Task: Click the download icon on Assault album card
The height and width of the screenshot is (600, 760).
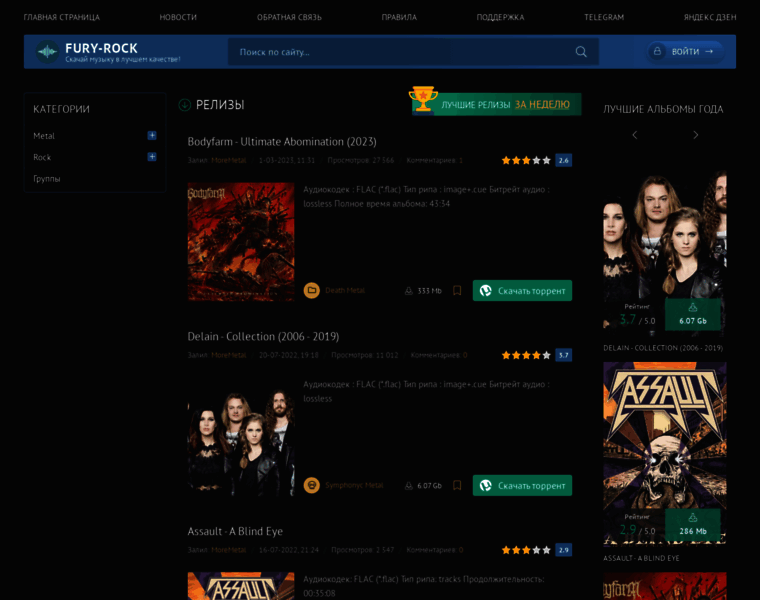Action: click(x=693, y=518)
